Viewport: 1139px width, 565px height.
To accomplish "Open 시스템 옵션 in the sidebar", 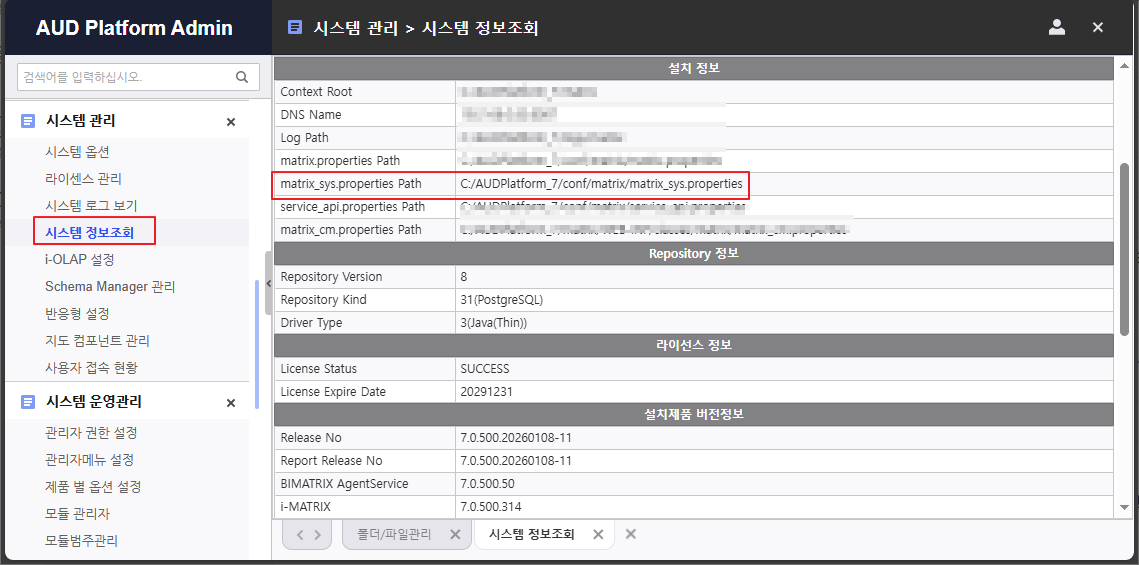I will tap(77, 152).
